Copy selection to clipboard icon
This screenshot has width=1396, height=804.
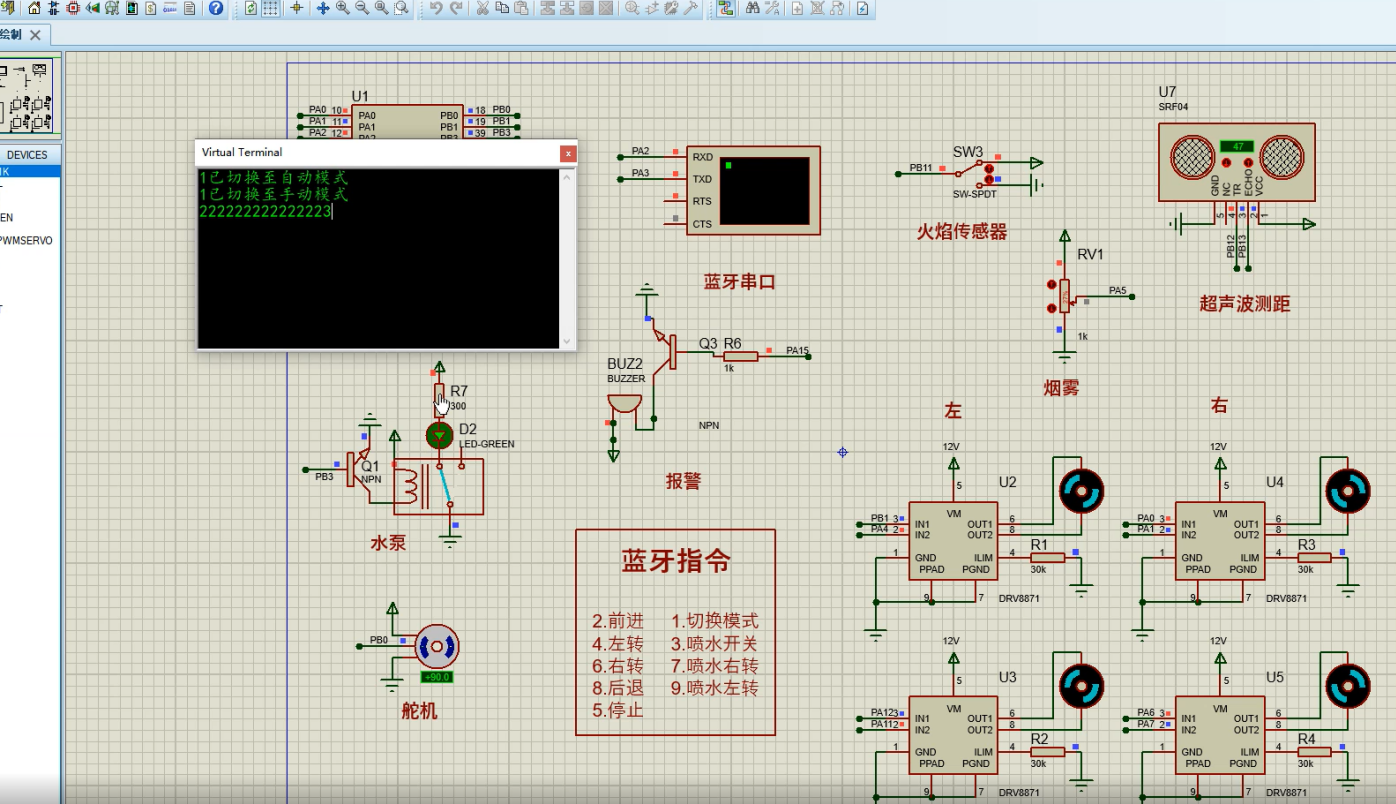pos(502,8)
